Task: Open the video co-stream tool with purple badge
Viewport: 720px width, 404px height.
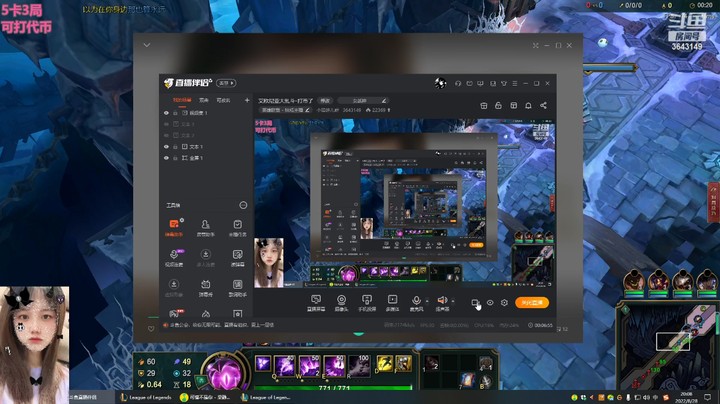Action: point(174,258)
